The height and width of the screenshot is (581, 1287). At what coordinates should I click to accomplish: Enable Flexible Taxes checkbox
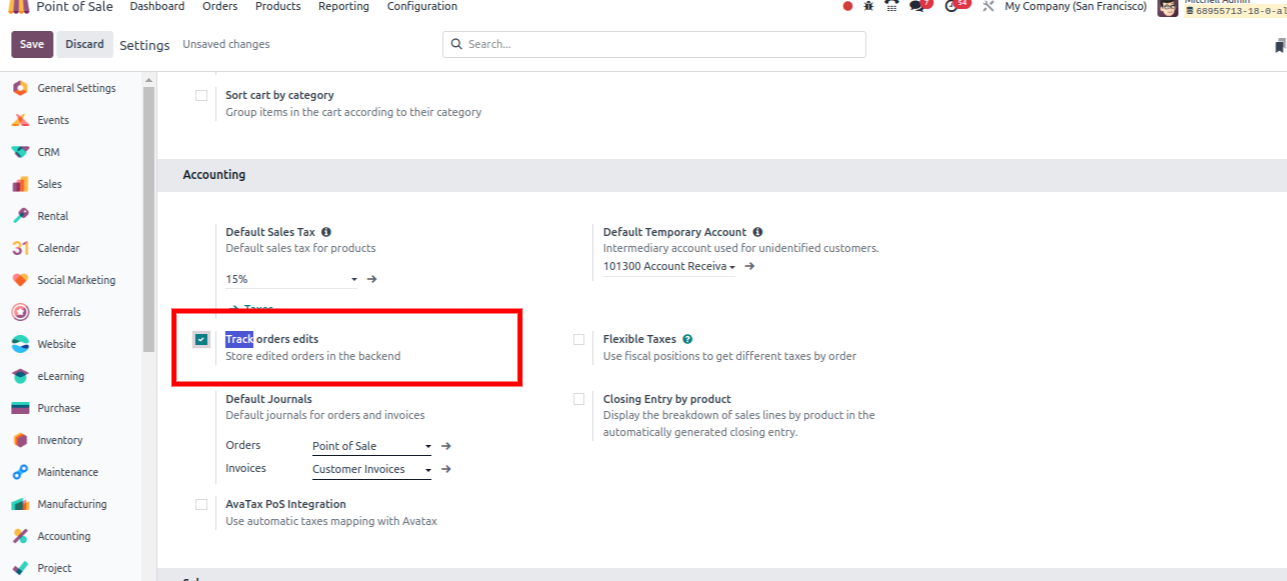[x=579, y=340]
